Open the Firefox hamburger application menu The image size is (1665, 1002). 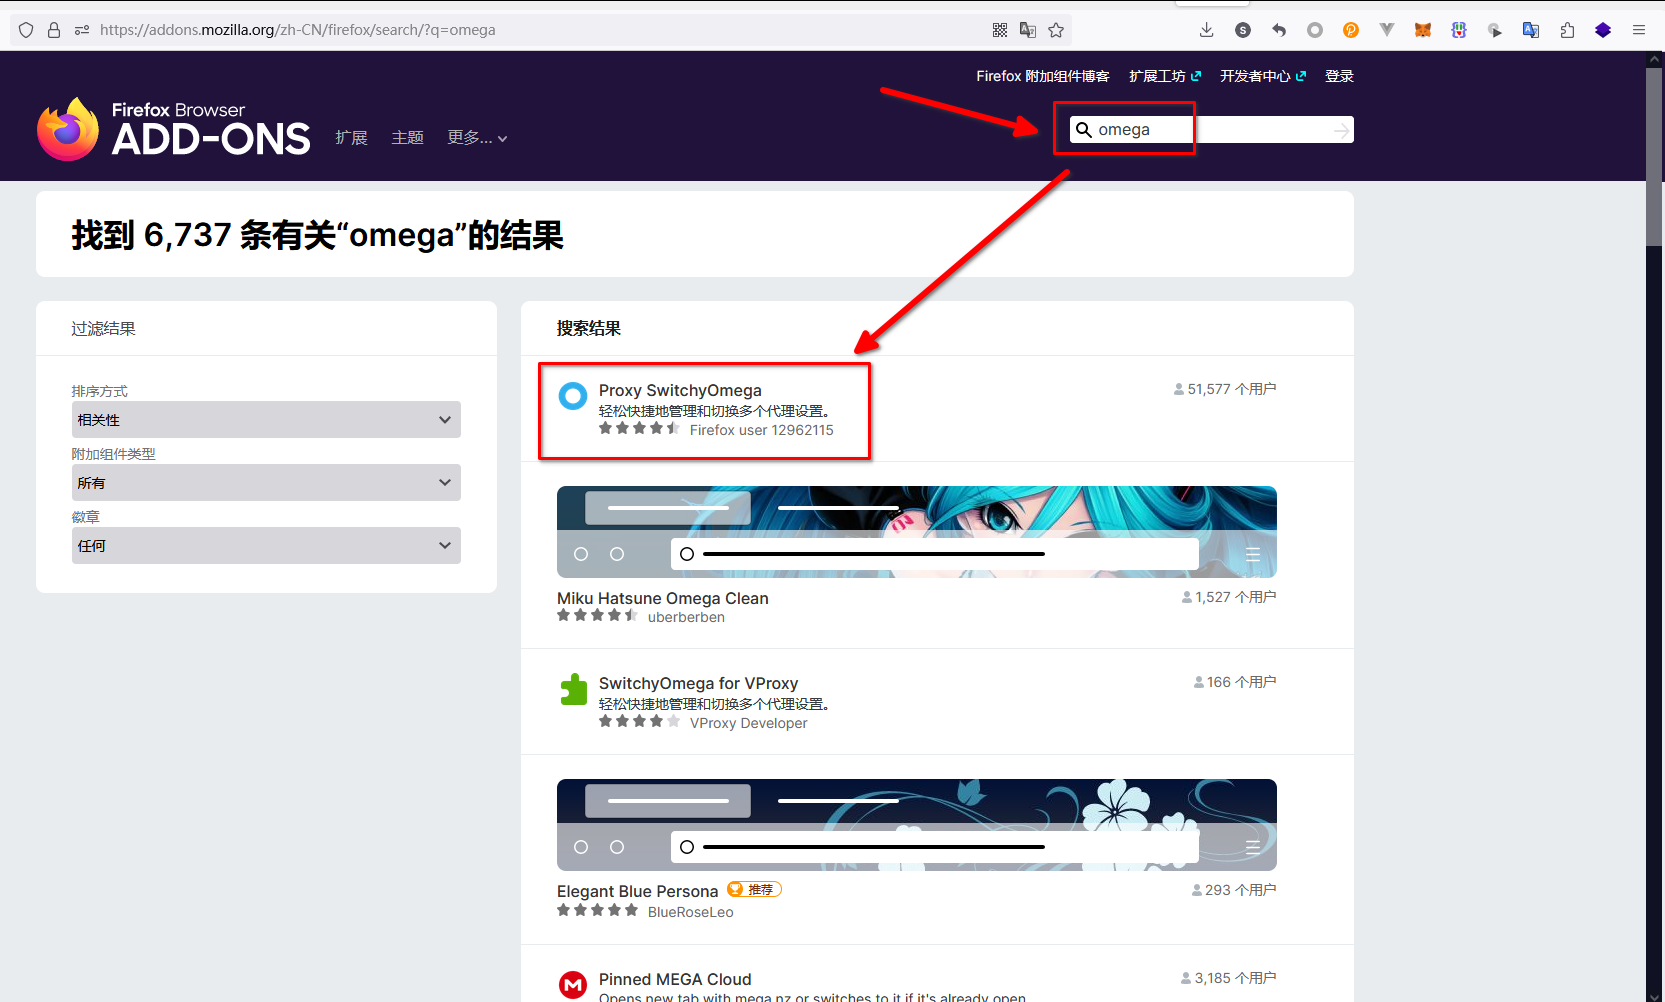pyautogui.click(x=1639, y=30)
